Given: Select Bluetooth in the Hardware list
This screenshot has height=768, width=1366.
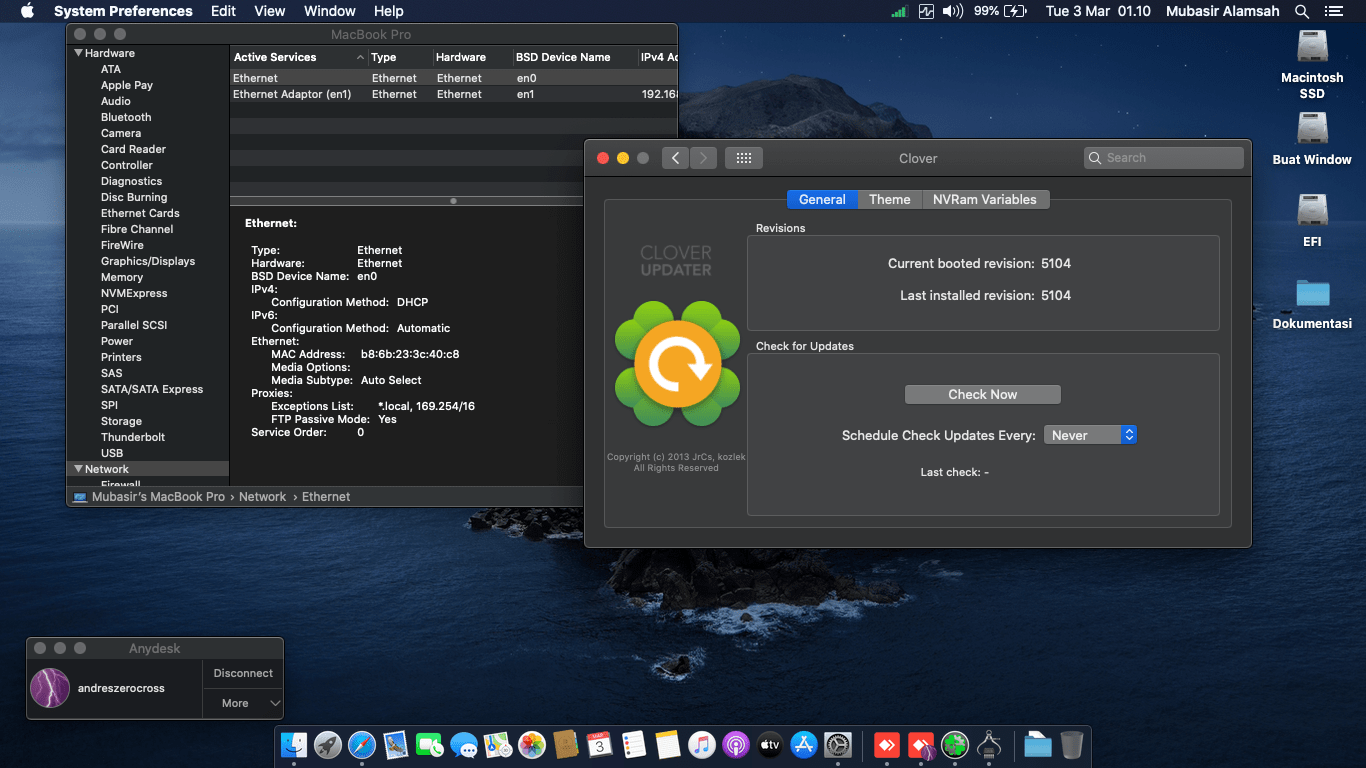Looking at the screenshot, I should 126,117.
